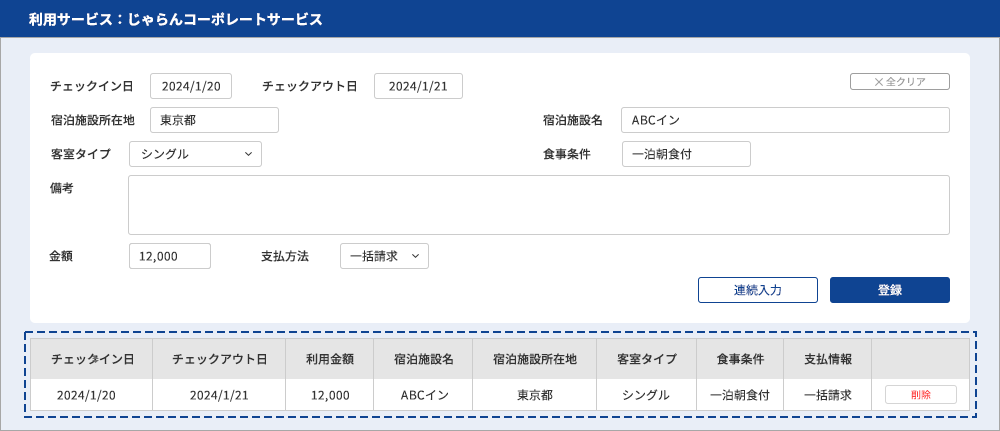Open the 客室タイプ dropdown showing シングル
Screen dimensions: 1000x431
(195, 154)
